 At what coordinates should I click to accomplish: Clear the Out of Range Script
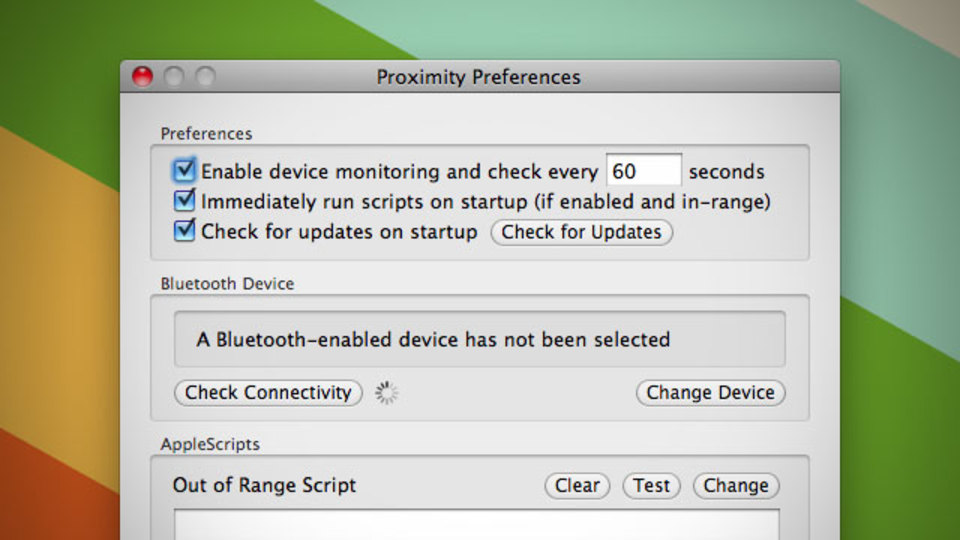click(577, 486)
